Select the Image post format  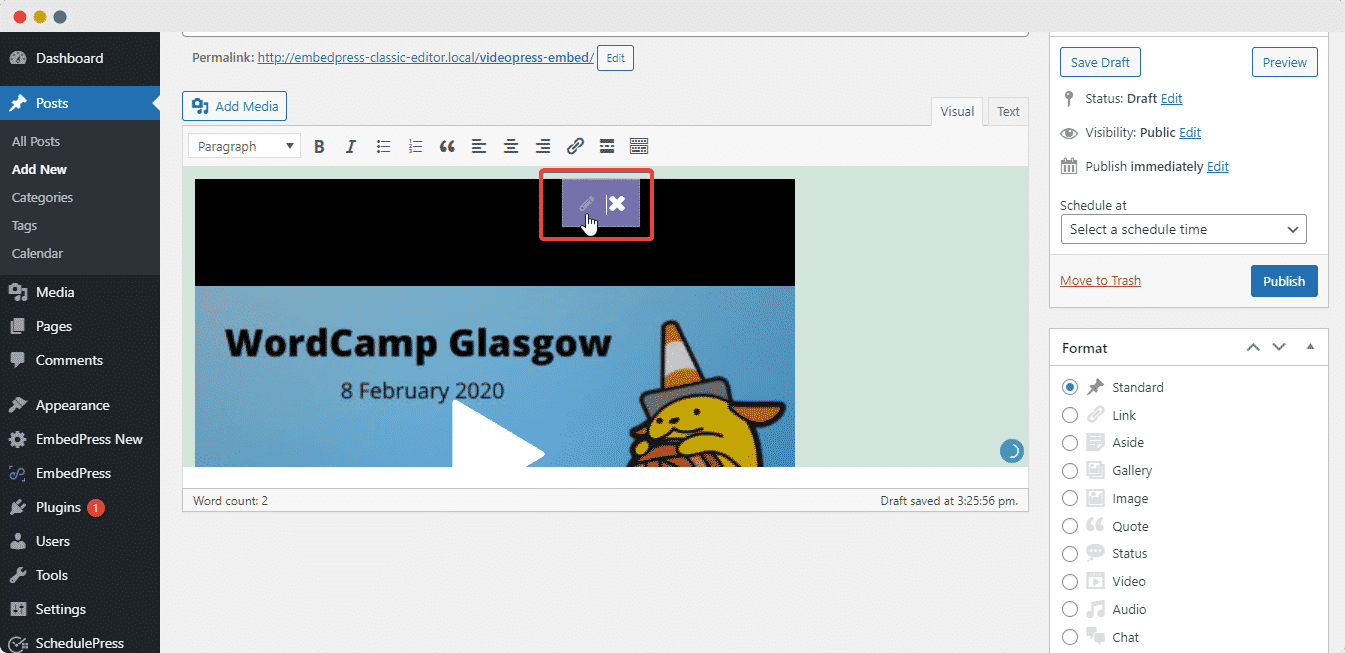pyautogui.click(x=1070, y=498)
